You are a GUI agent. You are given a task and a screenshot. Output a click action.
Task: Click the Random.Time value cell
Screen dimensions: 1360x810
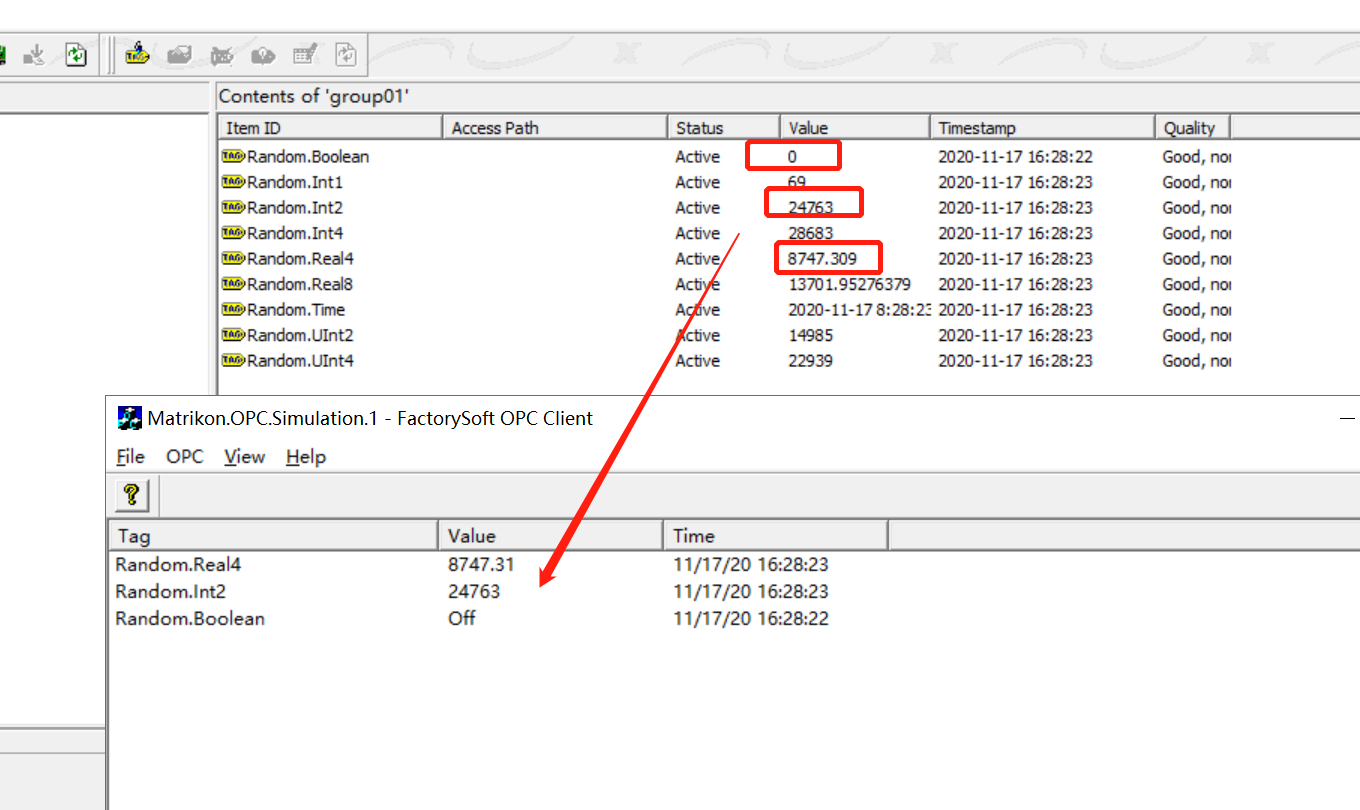[859, 309]
